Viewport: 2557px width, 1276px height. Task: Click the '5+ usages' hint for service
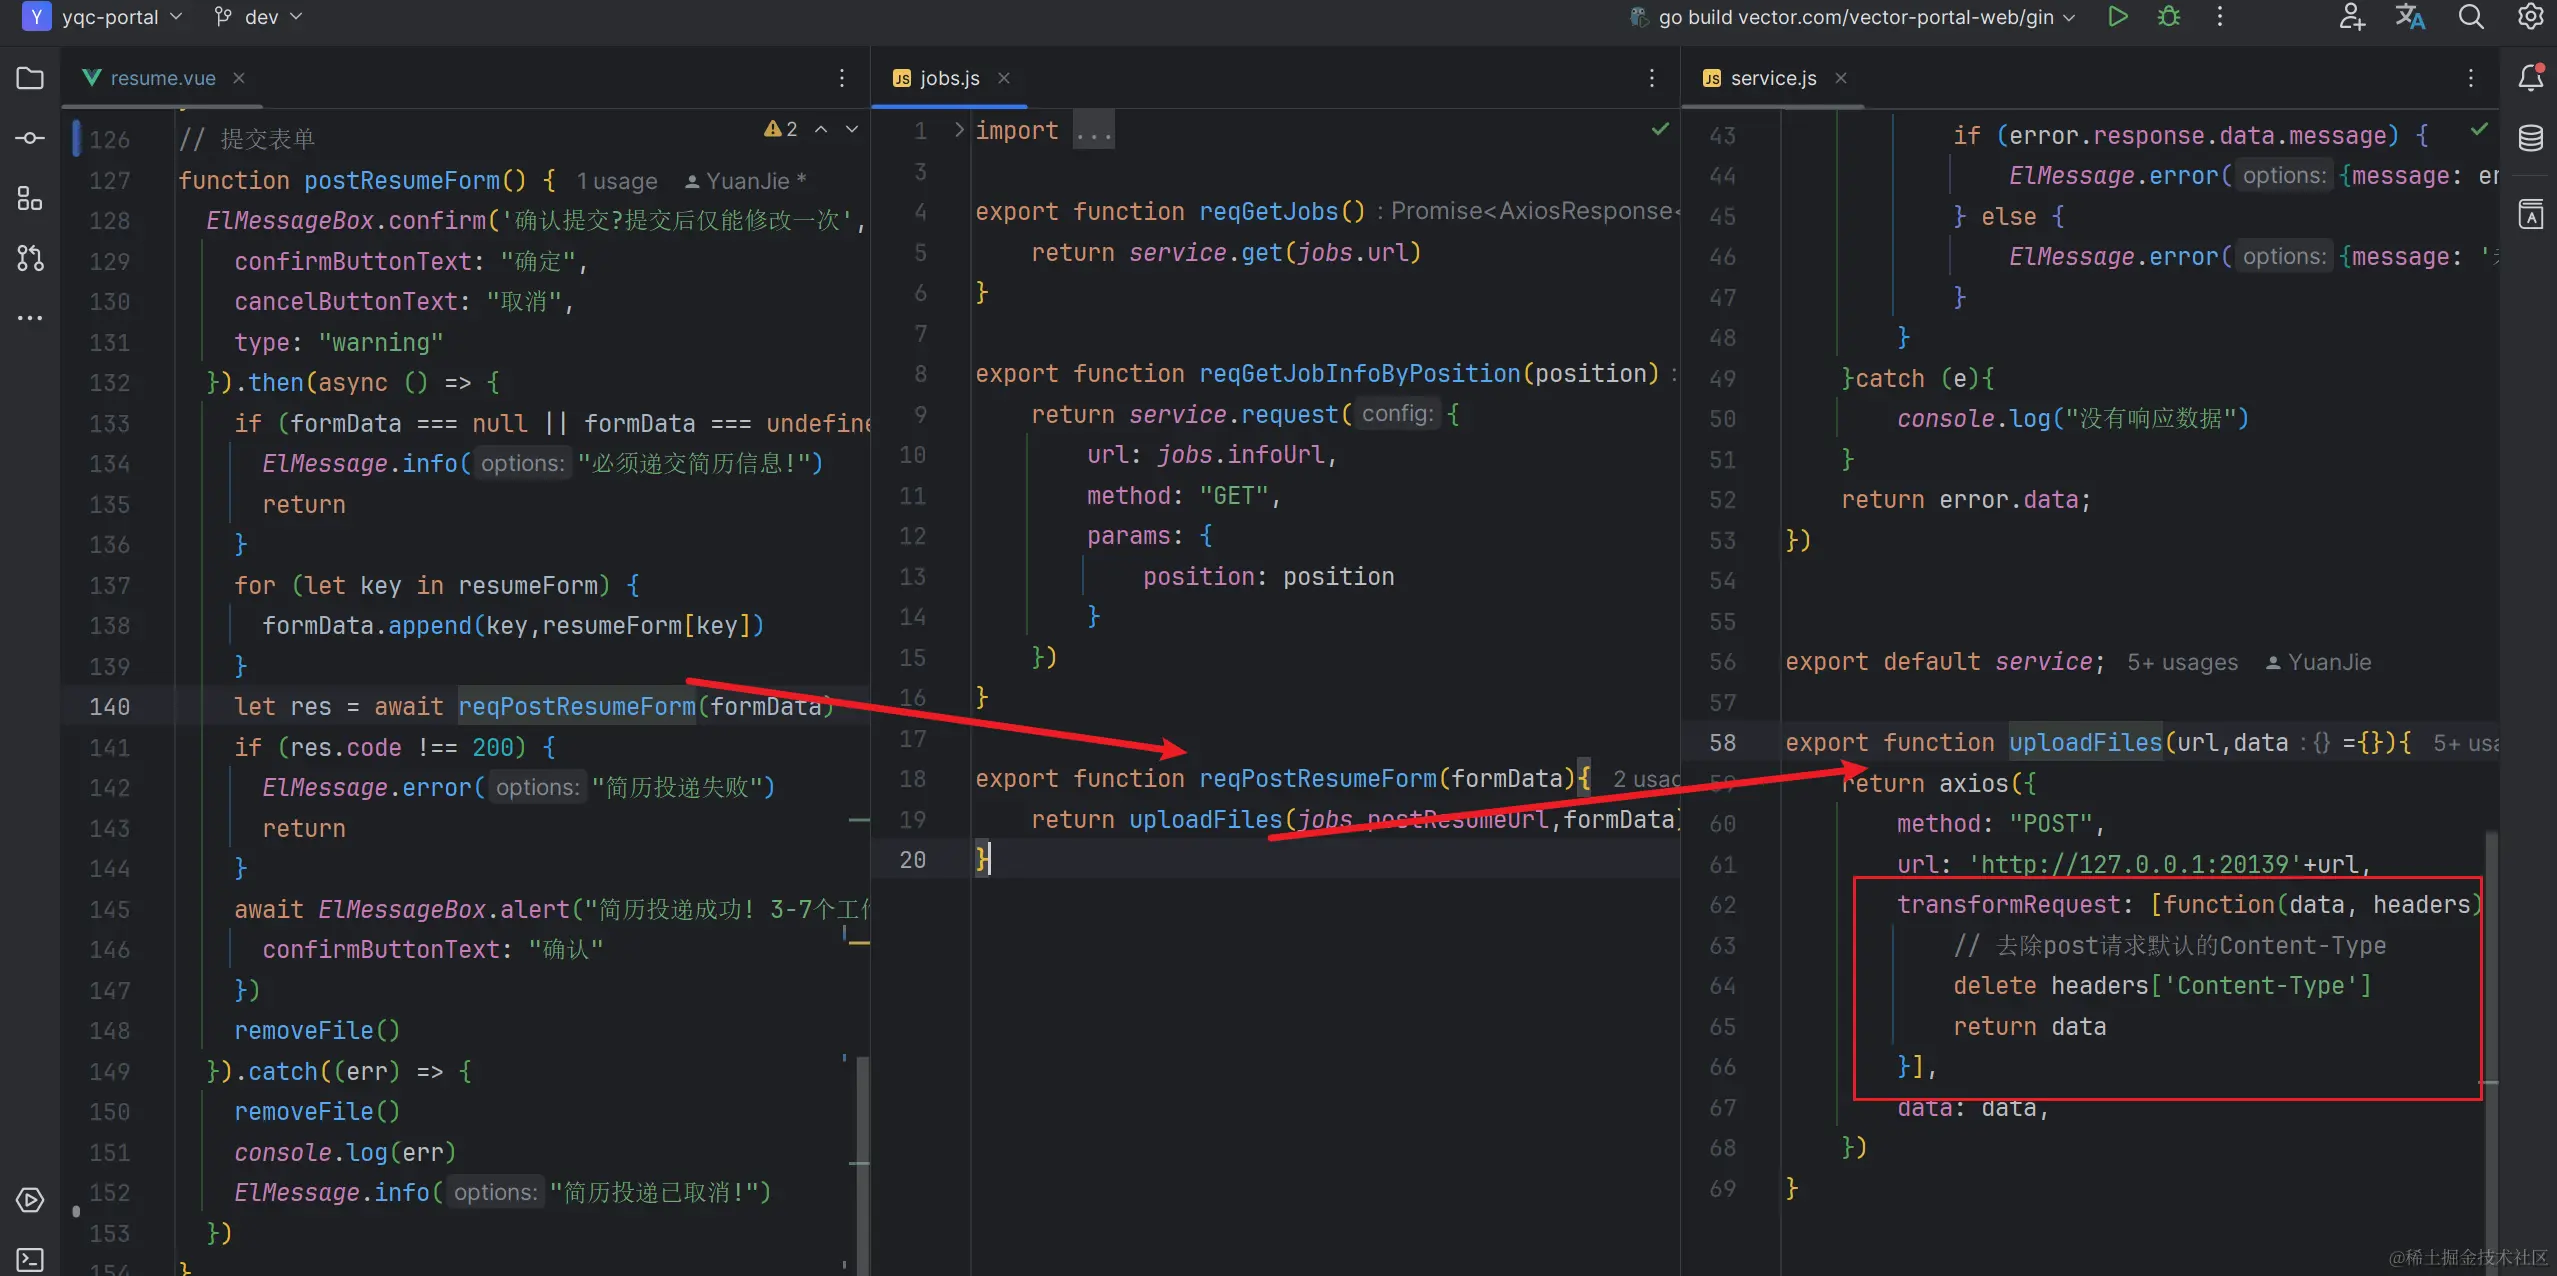point(2183,662)
